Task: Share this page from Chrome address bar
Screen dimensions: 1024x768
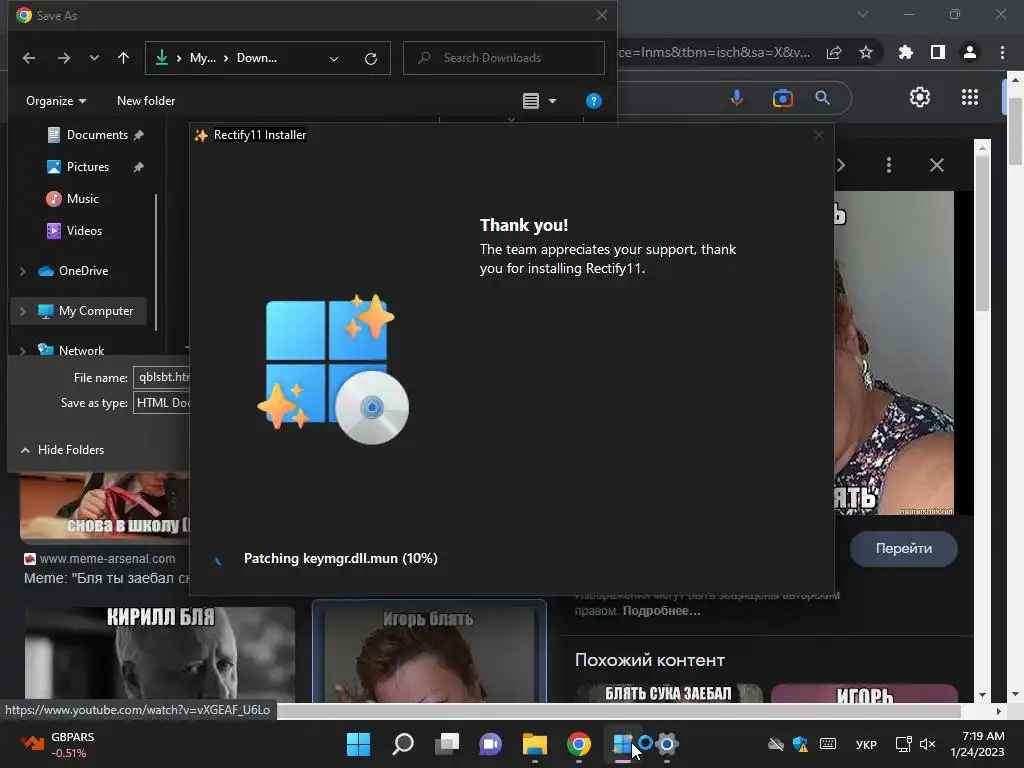Action: [834, 53]
